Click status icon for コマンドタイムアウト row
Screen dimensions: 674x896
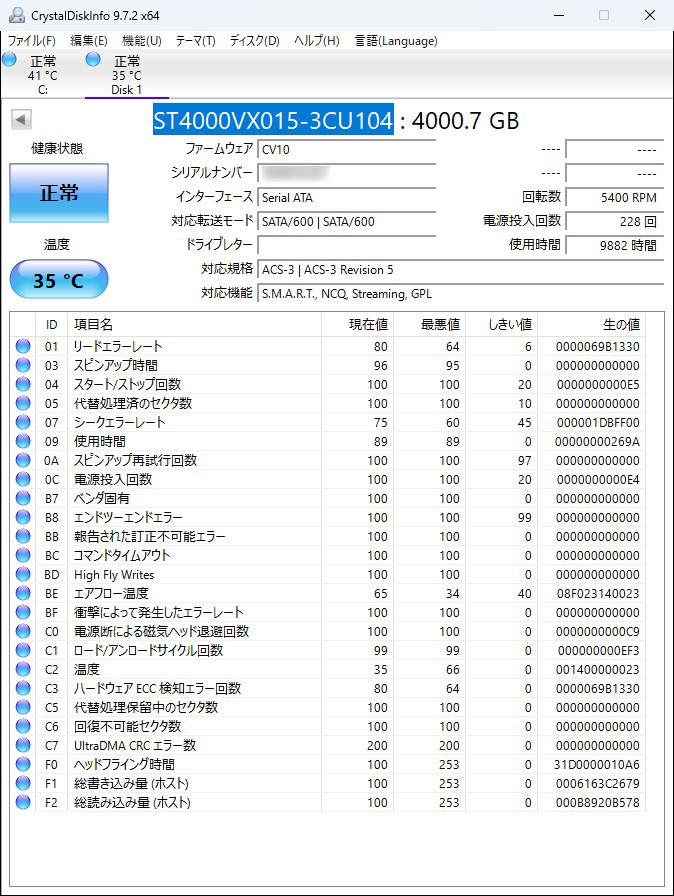point(23,555)
